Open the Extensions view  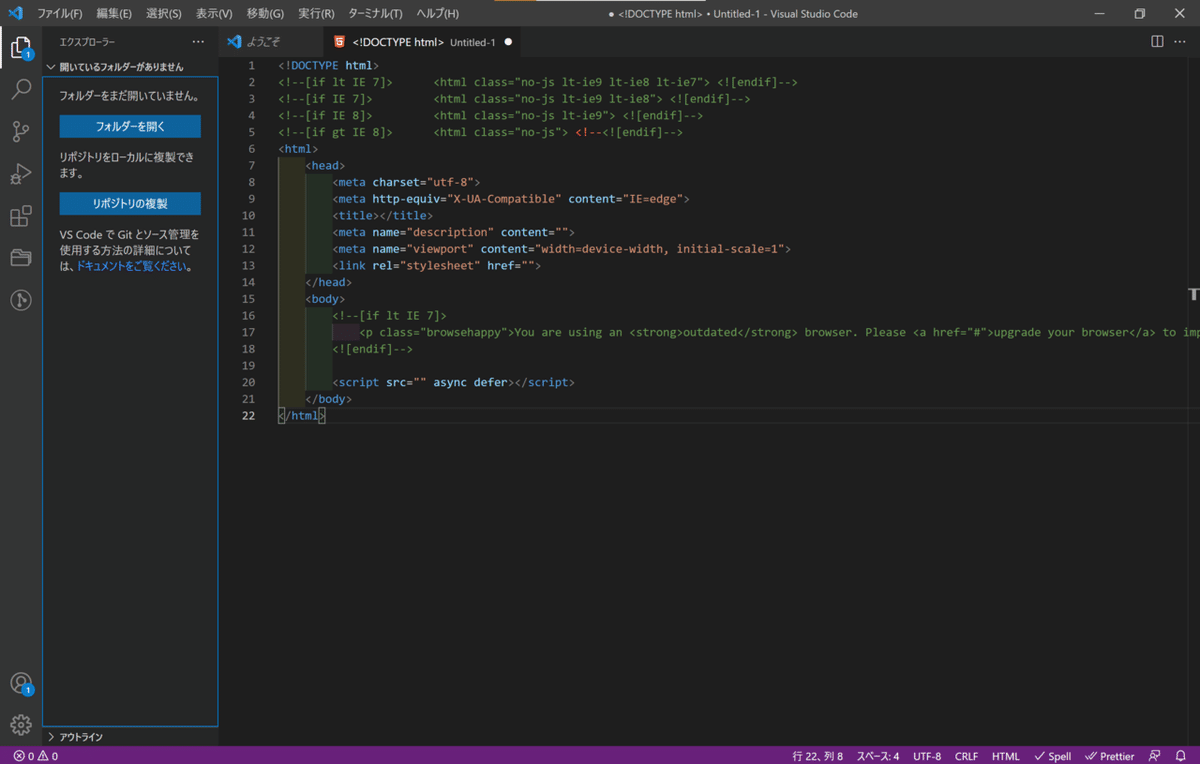[21, 216]
